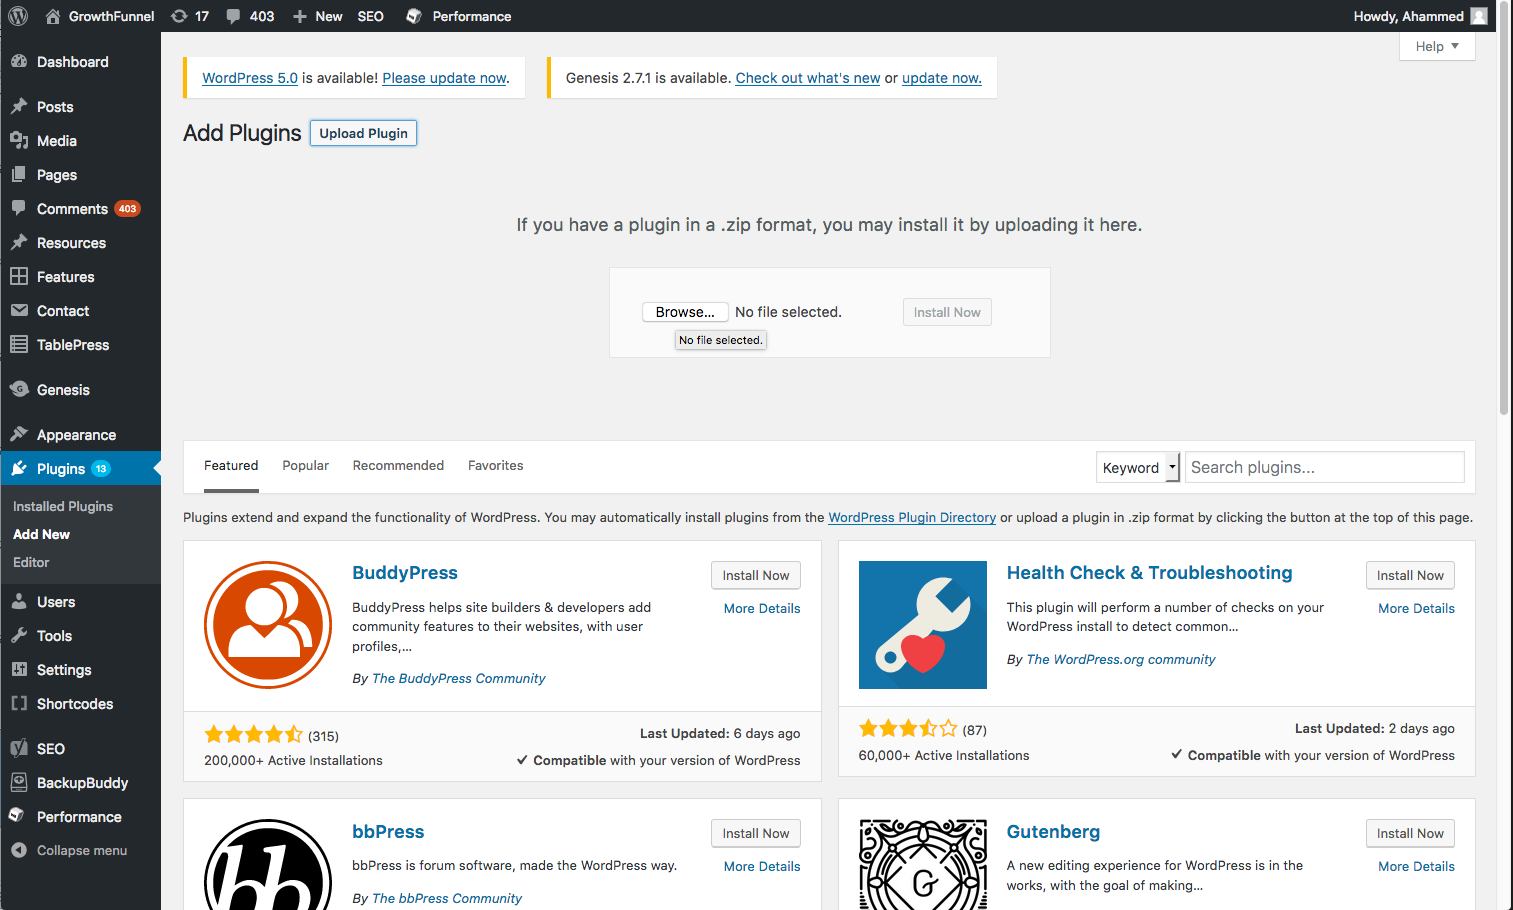The image size is (1513, 910).
Task: Click the Browse file button
Action: pyautogui.click(x=685, y=312)
